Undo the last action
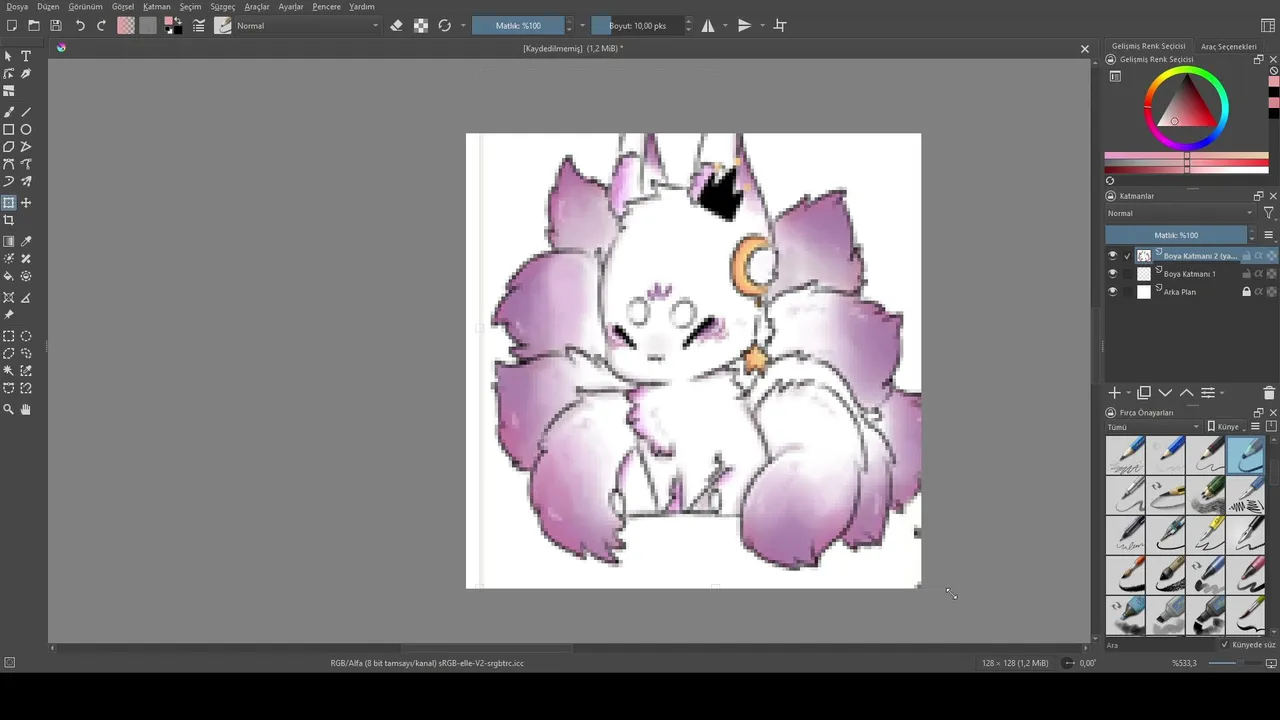This screenshot has height=720, width=1280. [80, 26]
